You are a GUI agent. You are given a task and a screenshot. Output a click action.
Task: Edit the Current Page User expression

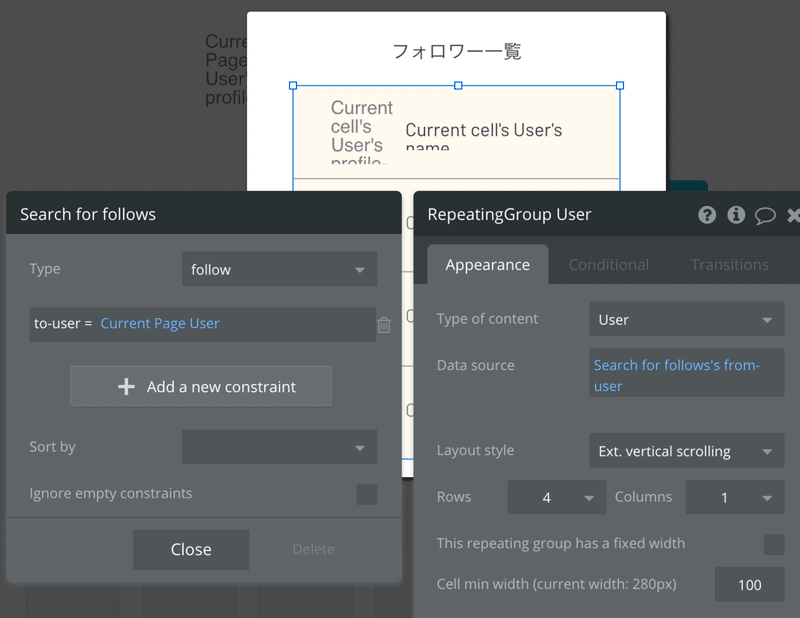tap(160, 324)
